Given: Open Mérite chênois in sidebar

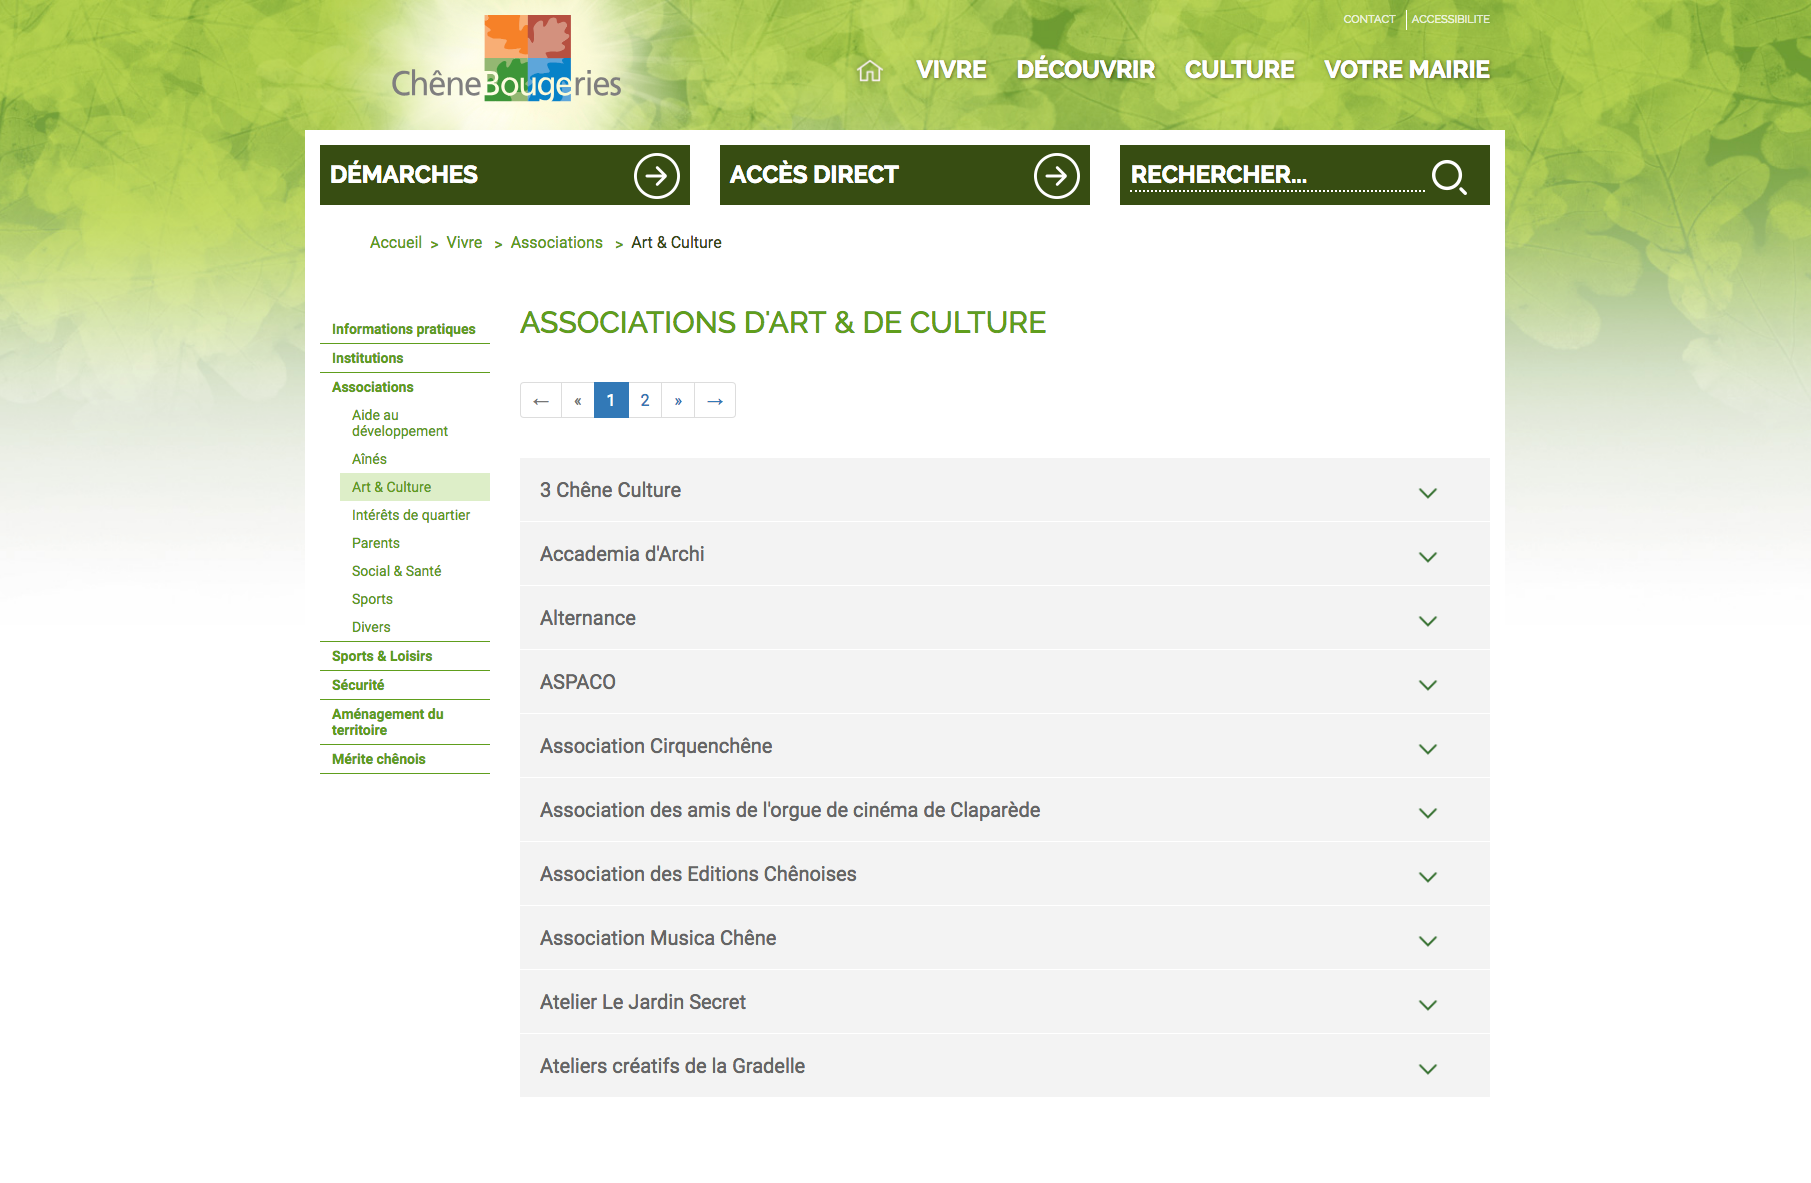Looking at the screenshot, I should tap(379, 759).
